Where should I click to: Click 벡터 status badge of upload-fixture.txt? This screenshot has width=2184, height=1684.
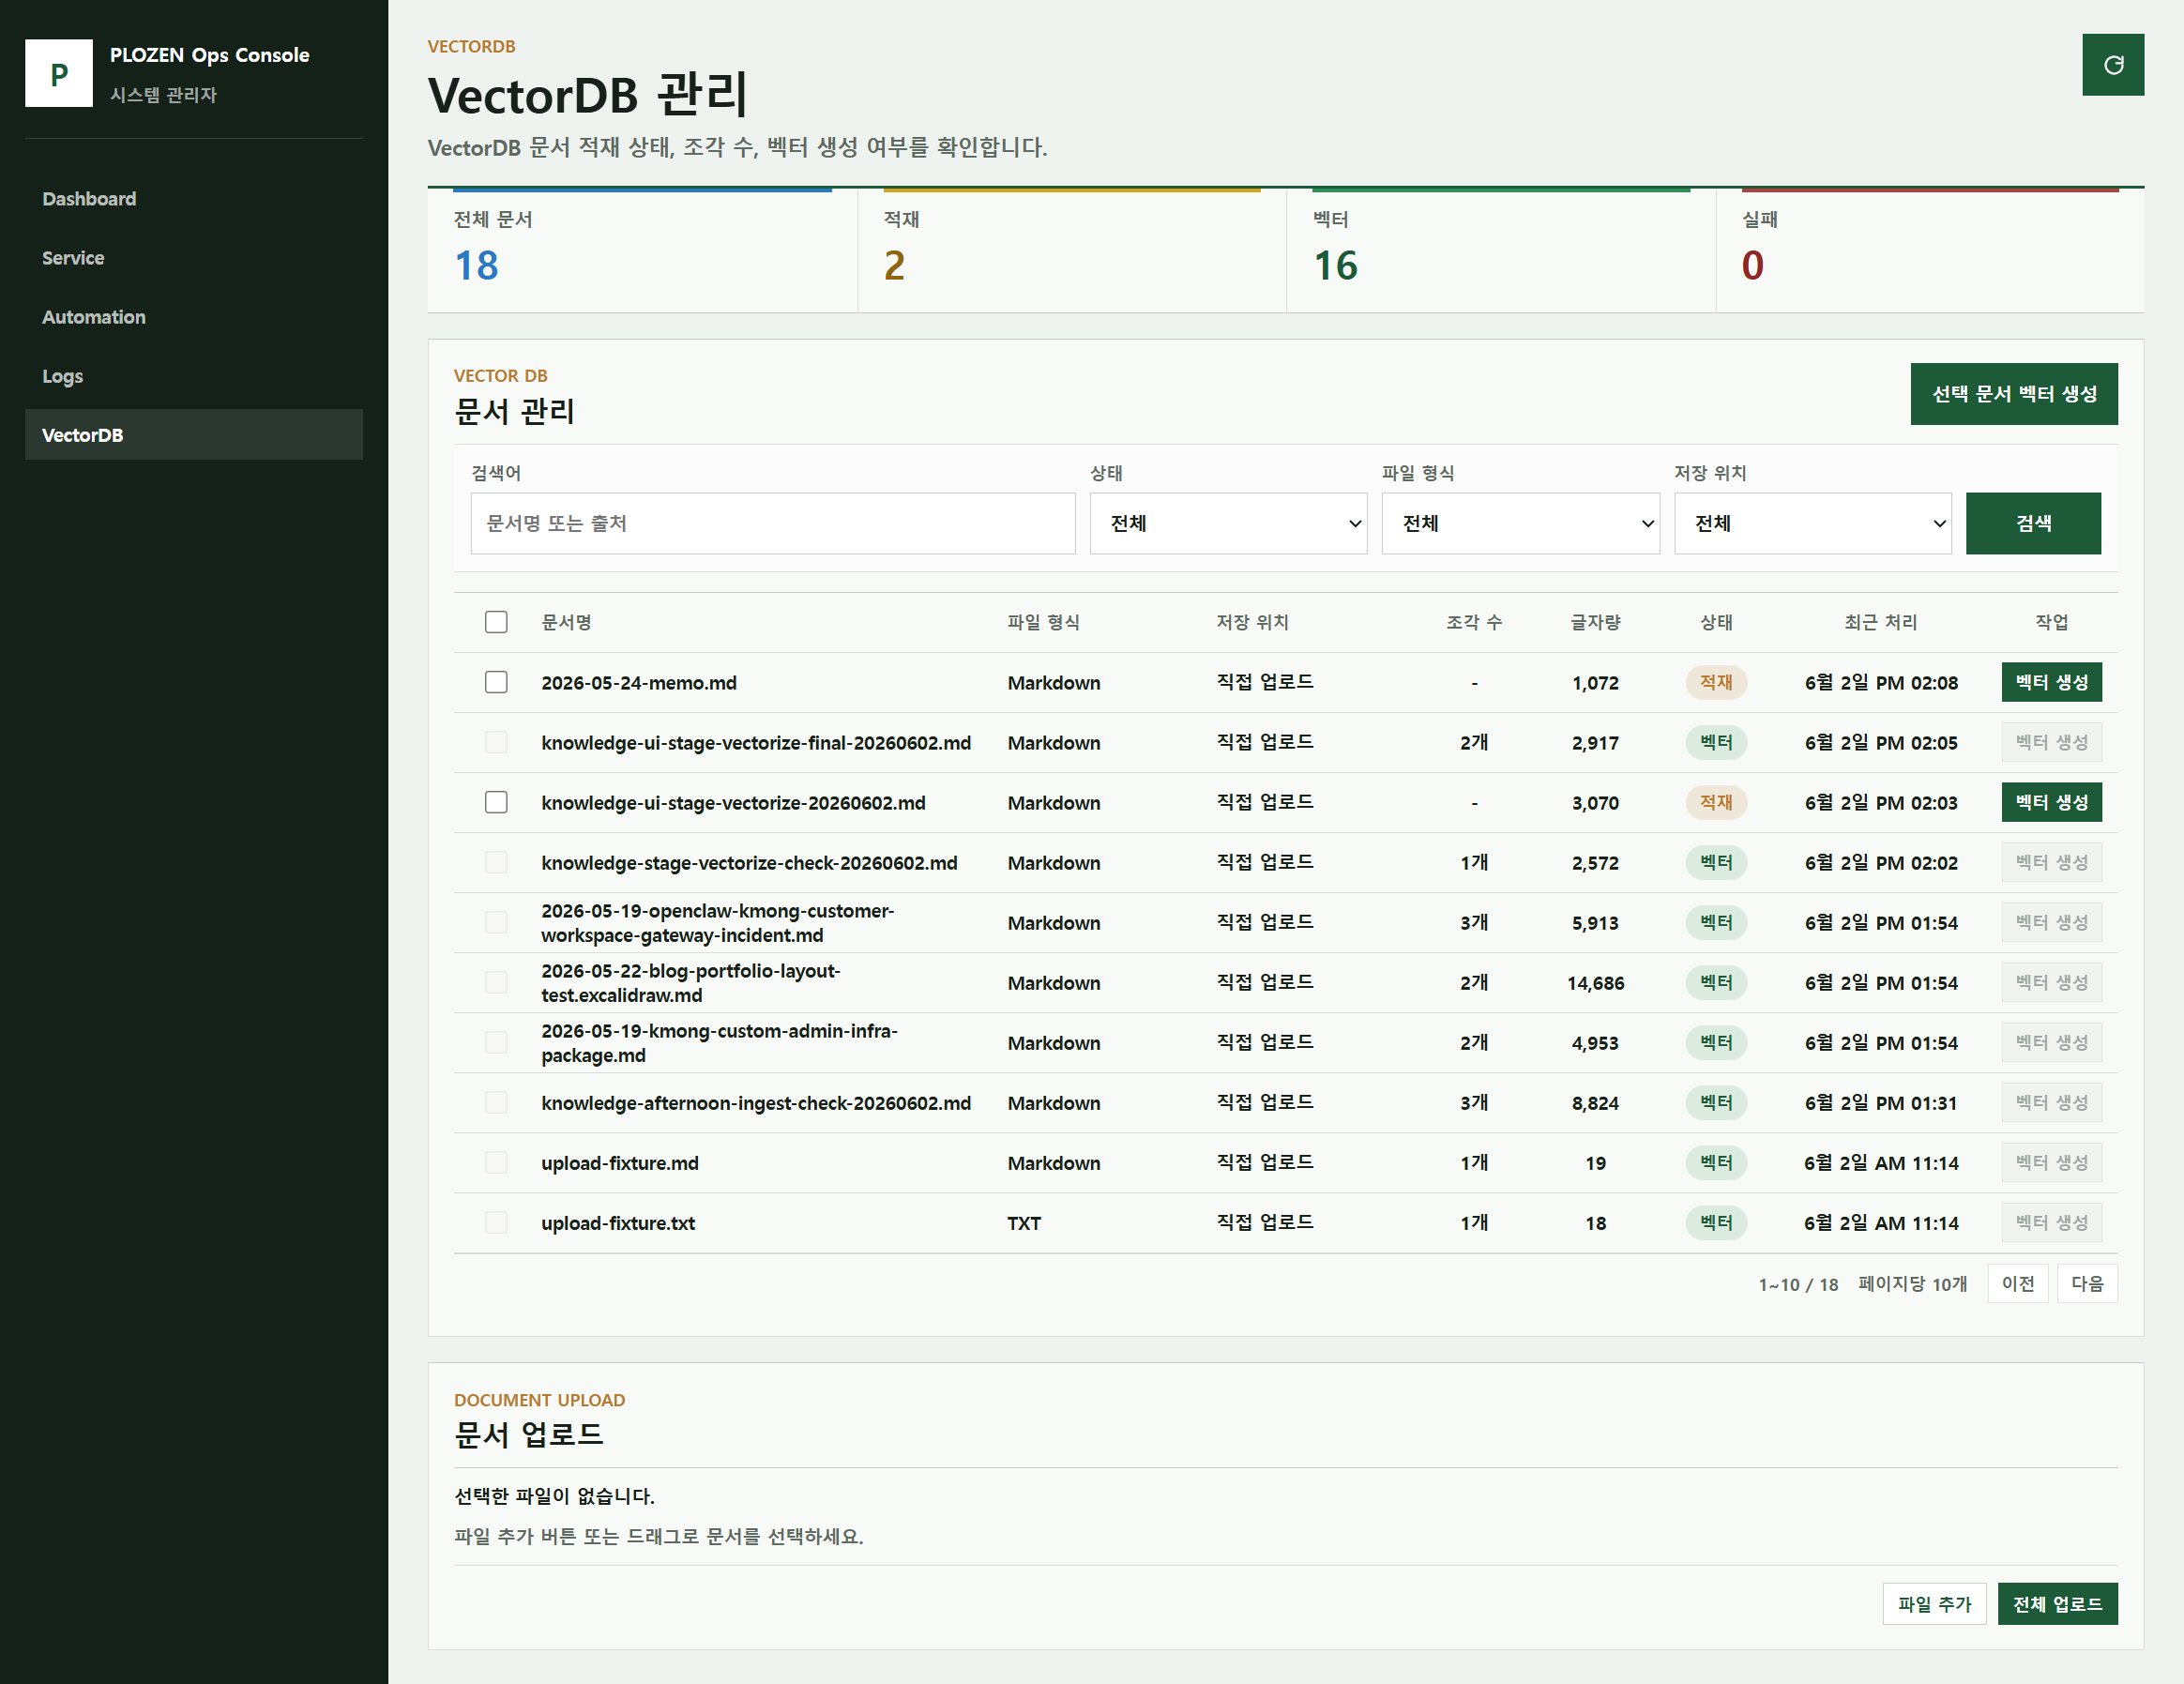[x=1715, y=1222]
